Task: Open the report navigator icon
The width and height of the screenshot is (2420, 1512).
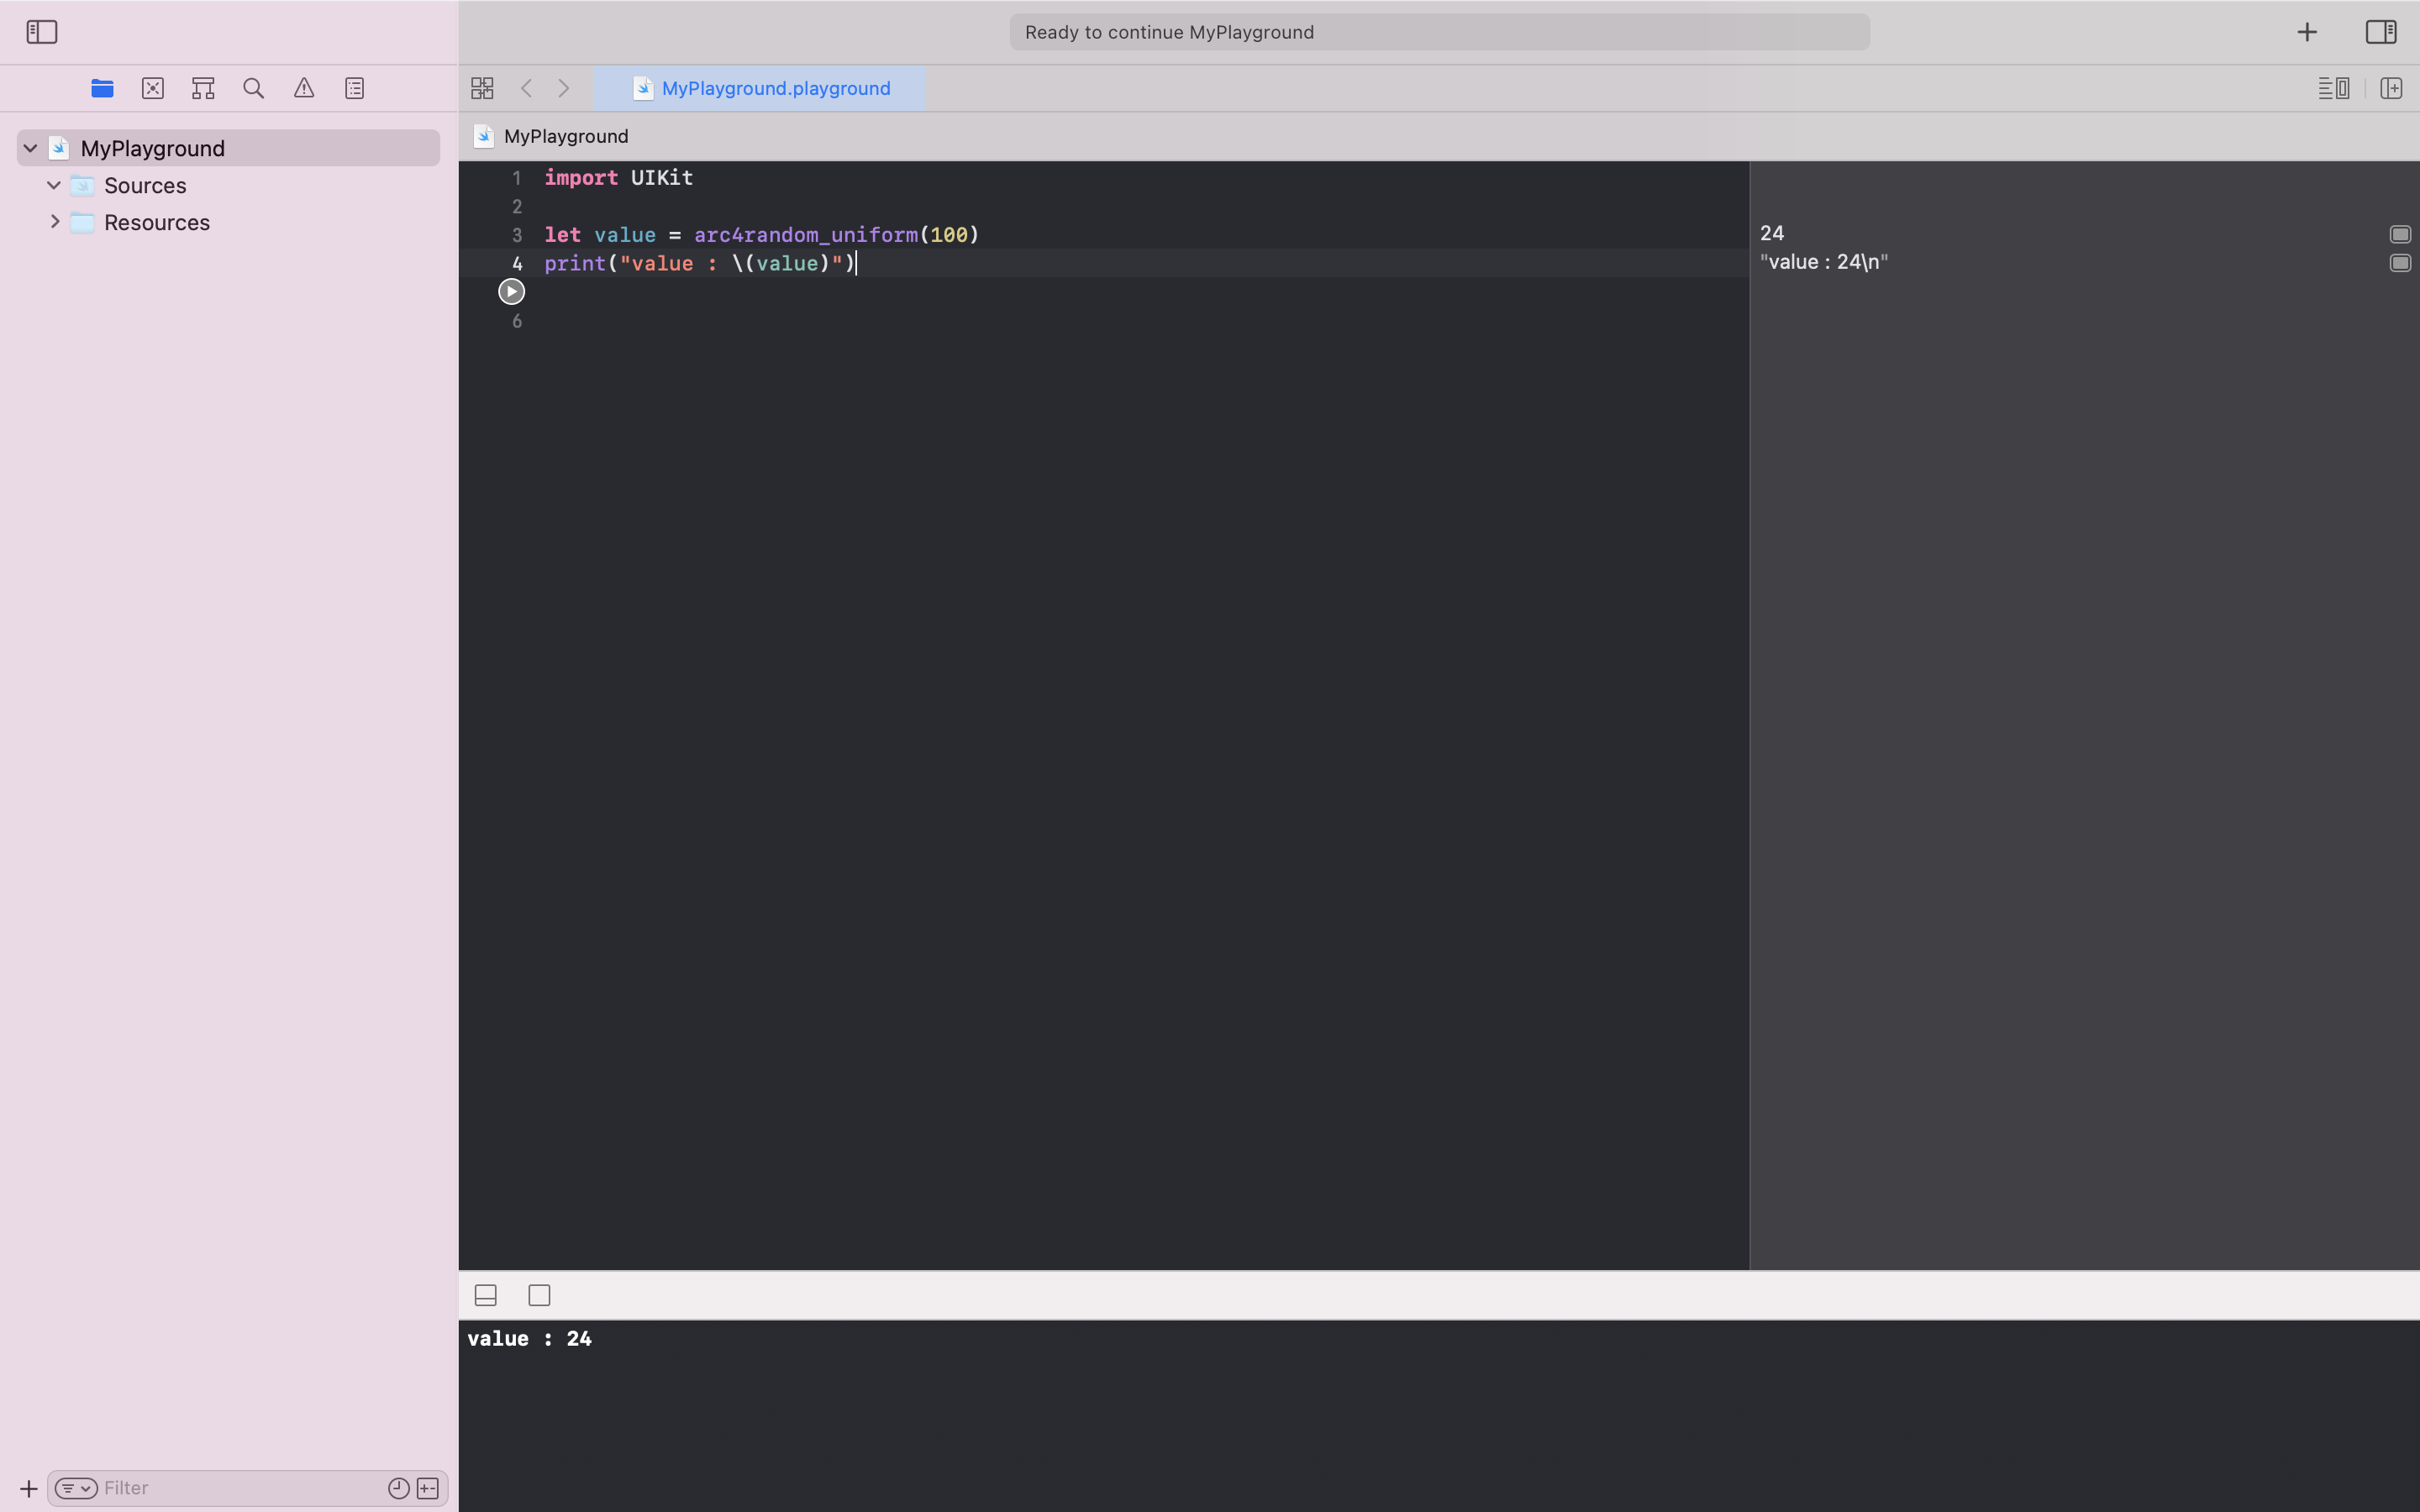Action: tap(355, 88)
